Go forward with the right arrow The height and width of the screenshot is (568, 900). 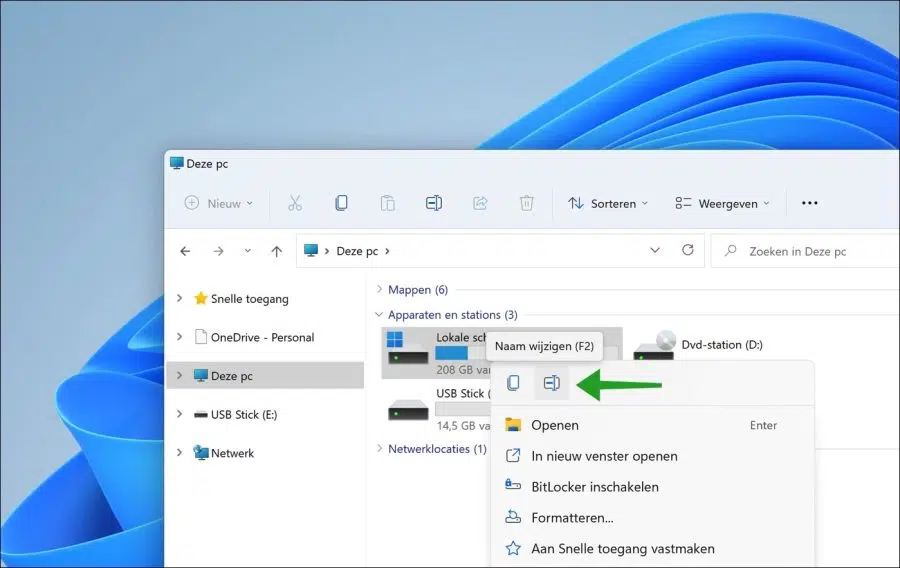coord(218,251)
